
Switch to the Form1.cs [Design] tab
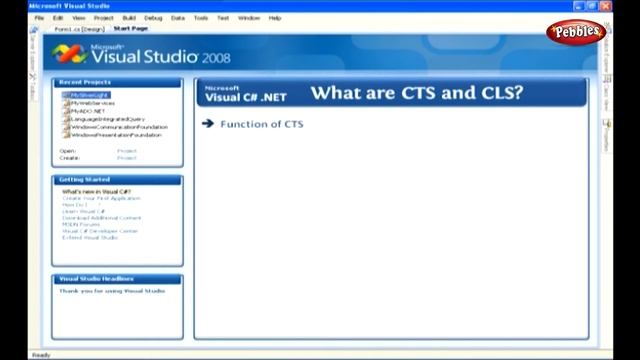pos(80,29)
